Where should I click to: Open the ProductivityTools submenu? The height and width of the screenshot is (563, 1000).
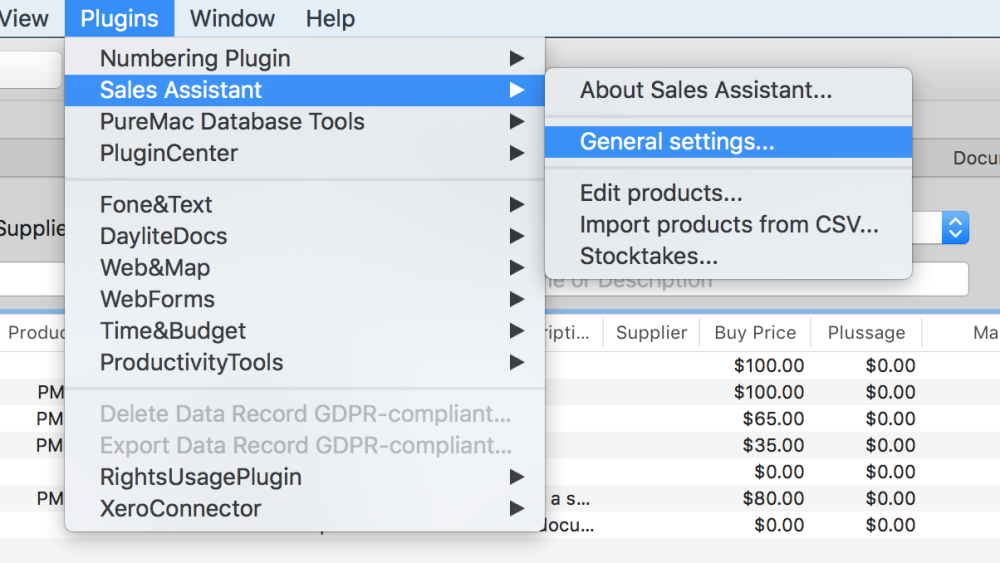191,363
